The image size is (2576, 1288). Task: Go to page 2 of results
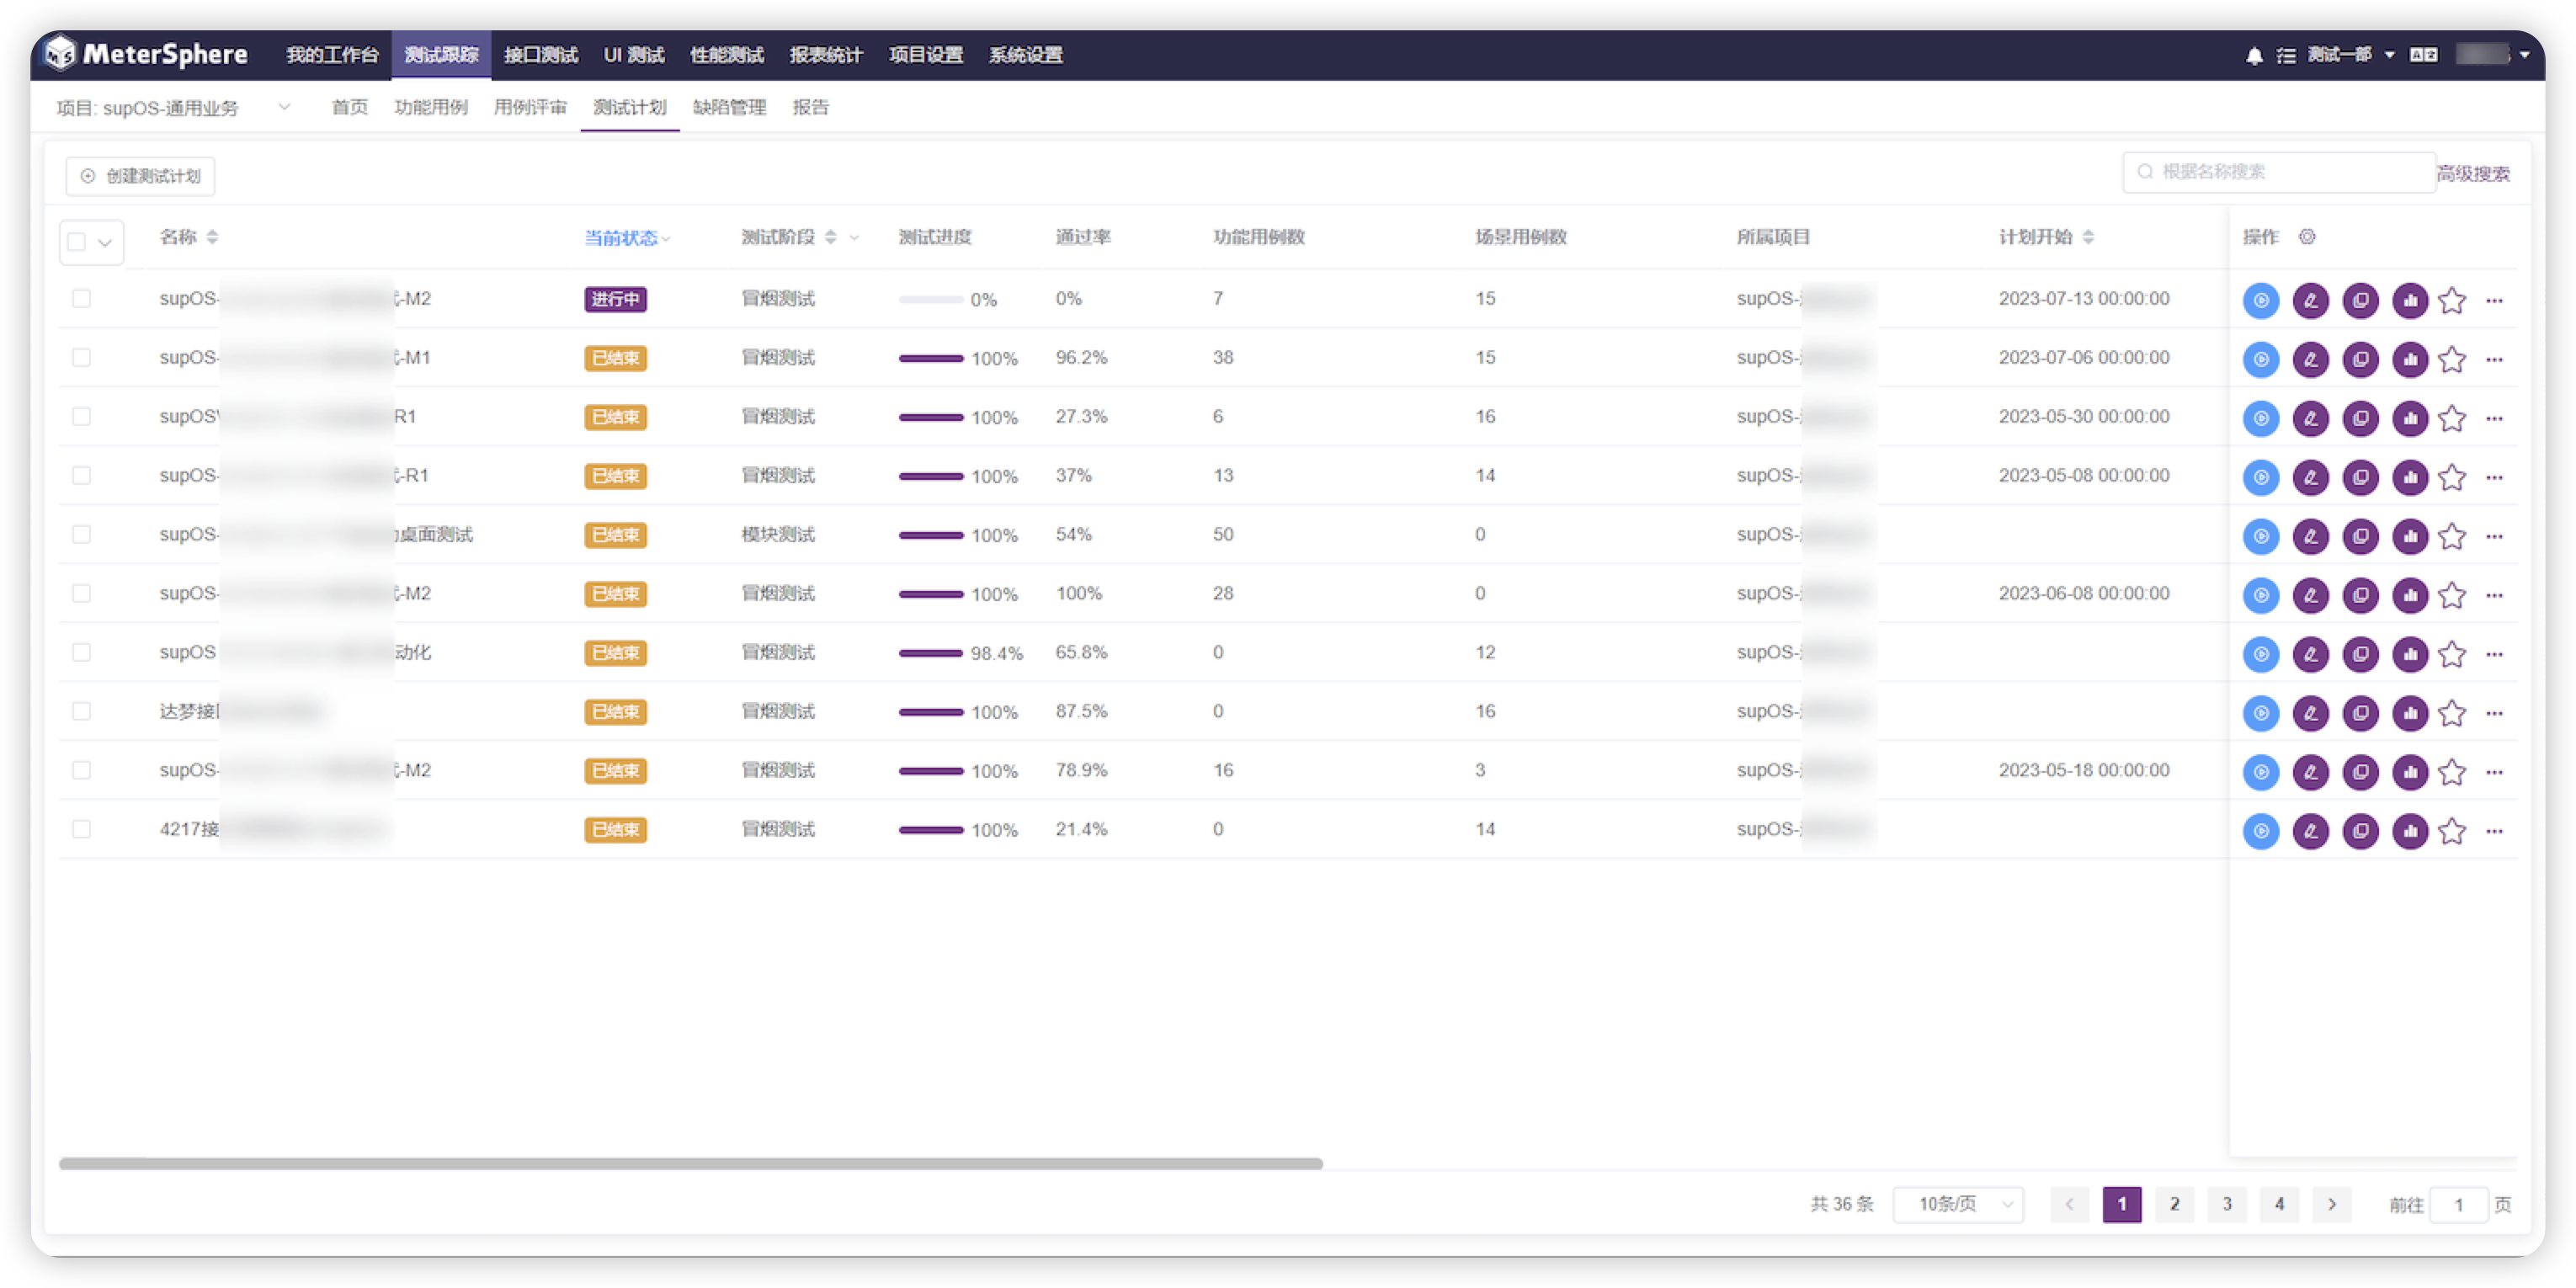[2174, 1204]
